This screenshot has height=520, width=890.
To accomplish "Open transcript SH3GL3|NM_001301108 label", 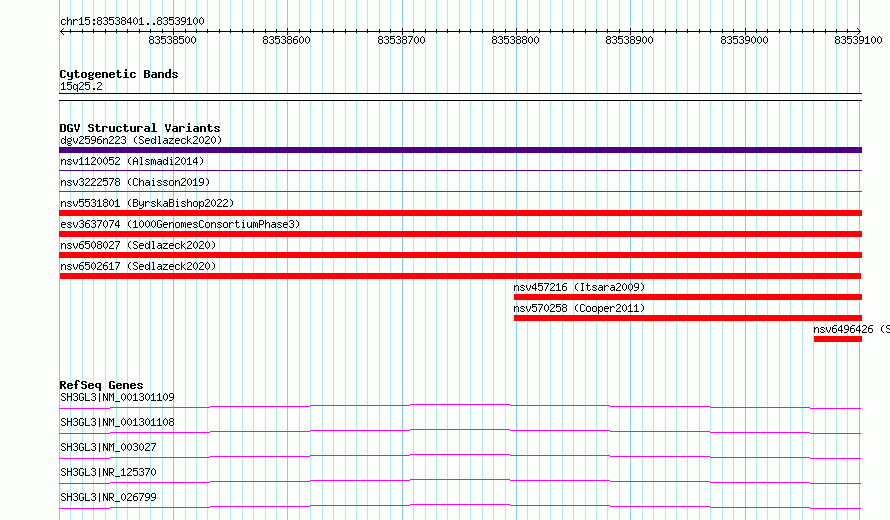I will pyautogui.click(x=117, y=422).
